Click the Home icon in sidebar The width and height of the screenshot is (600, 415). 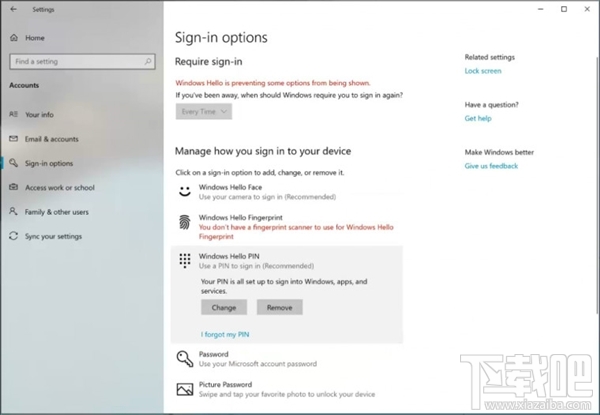coord(14,37)
